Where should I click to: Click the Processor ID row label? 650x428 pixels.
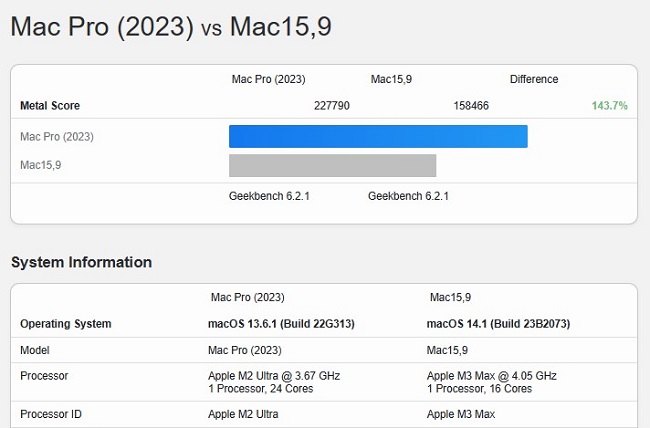tap(51, 412)
